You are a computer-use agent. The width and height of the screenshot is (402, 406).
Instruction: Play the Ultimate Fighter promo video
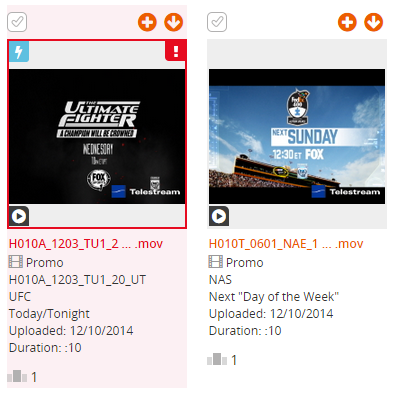point(19,216)
